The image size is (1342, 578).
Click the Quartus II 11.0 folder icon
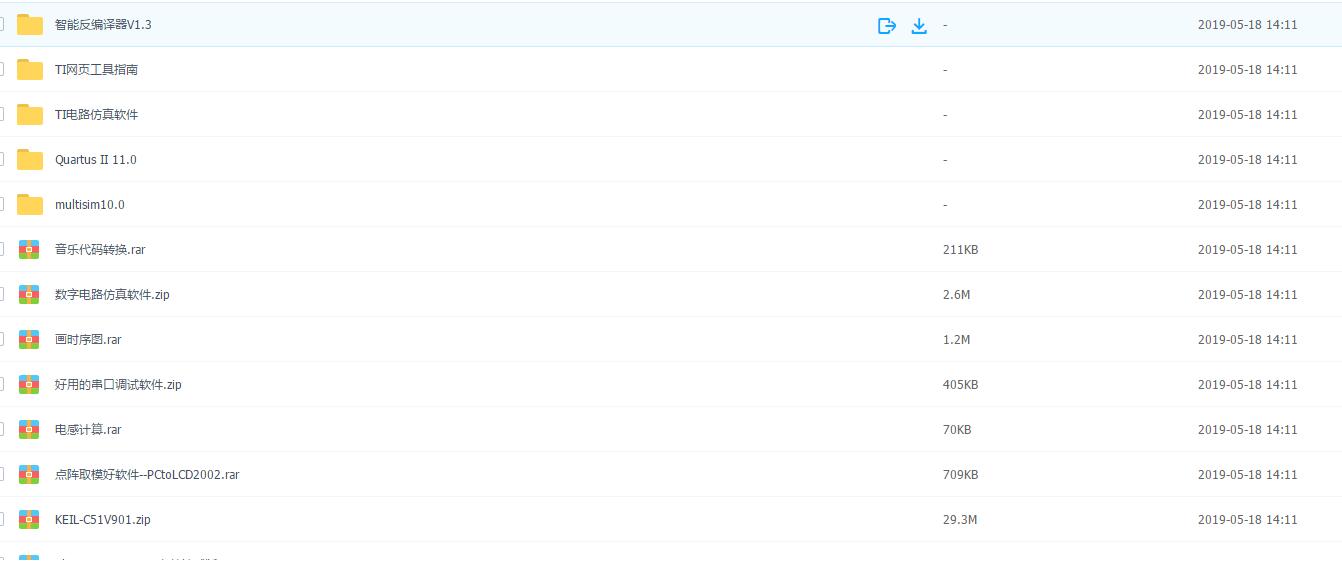[x=30, y=160]
